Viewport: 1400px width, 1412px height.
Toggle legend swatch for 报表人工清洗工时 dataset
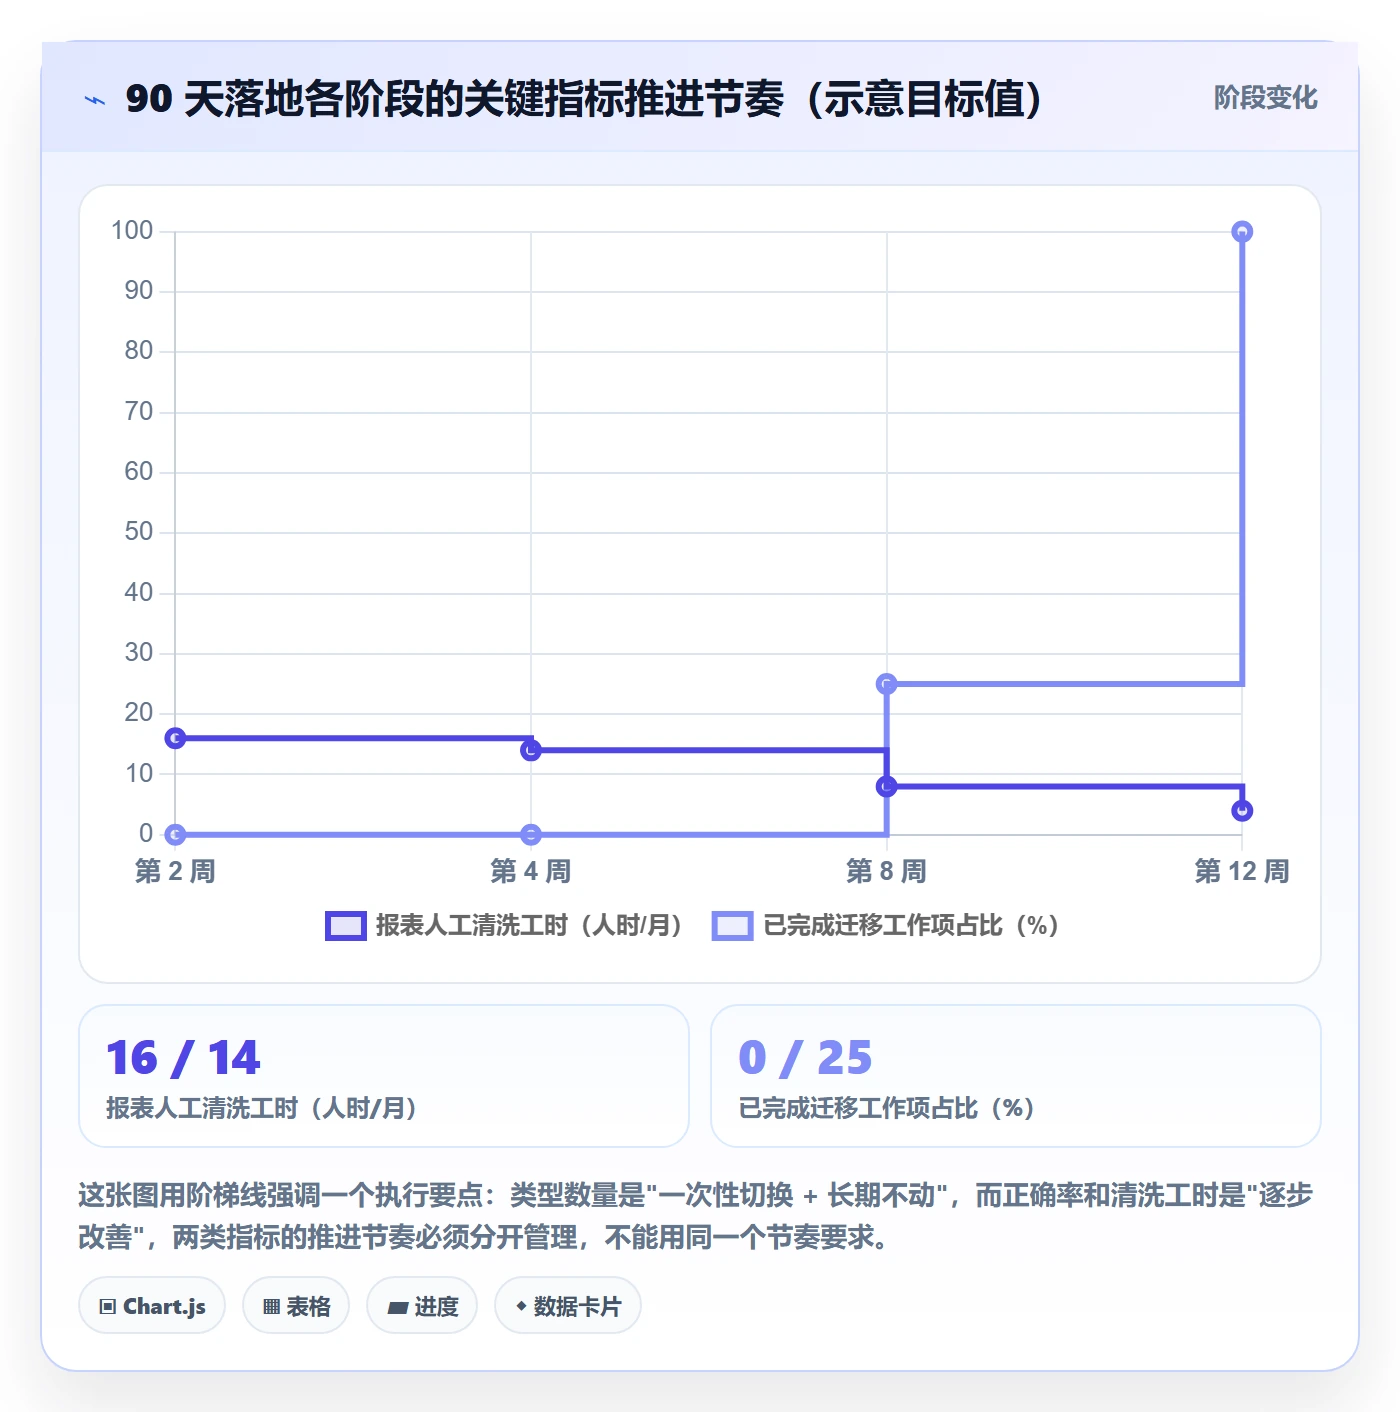tap(346, 926)
